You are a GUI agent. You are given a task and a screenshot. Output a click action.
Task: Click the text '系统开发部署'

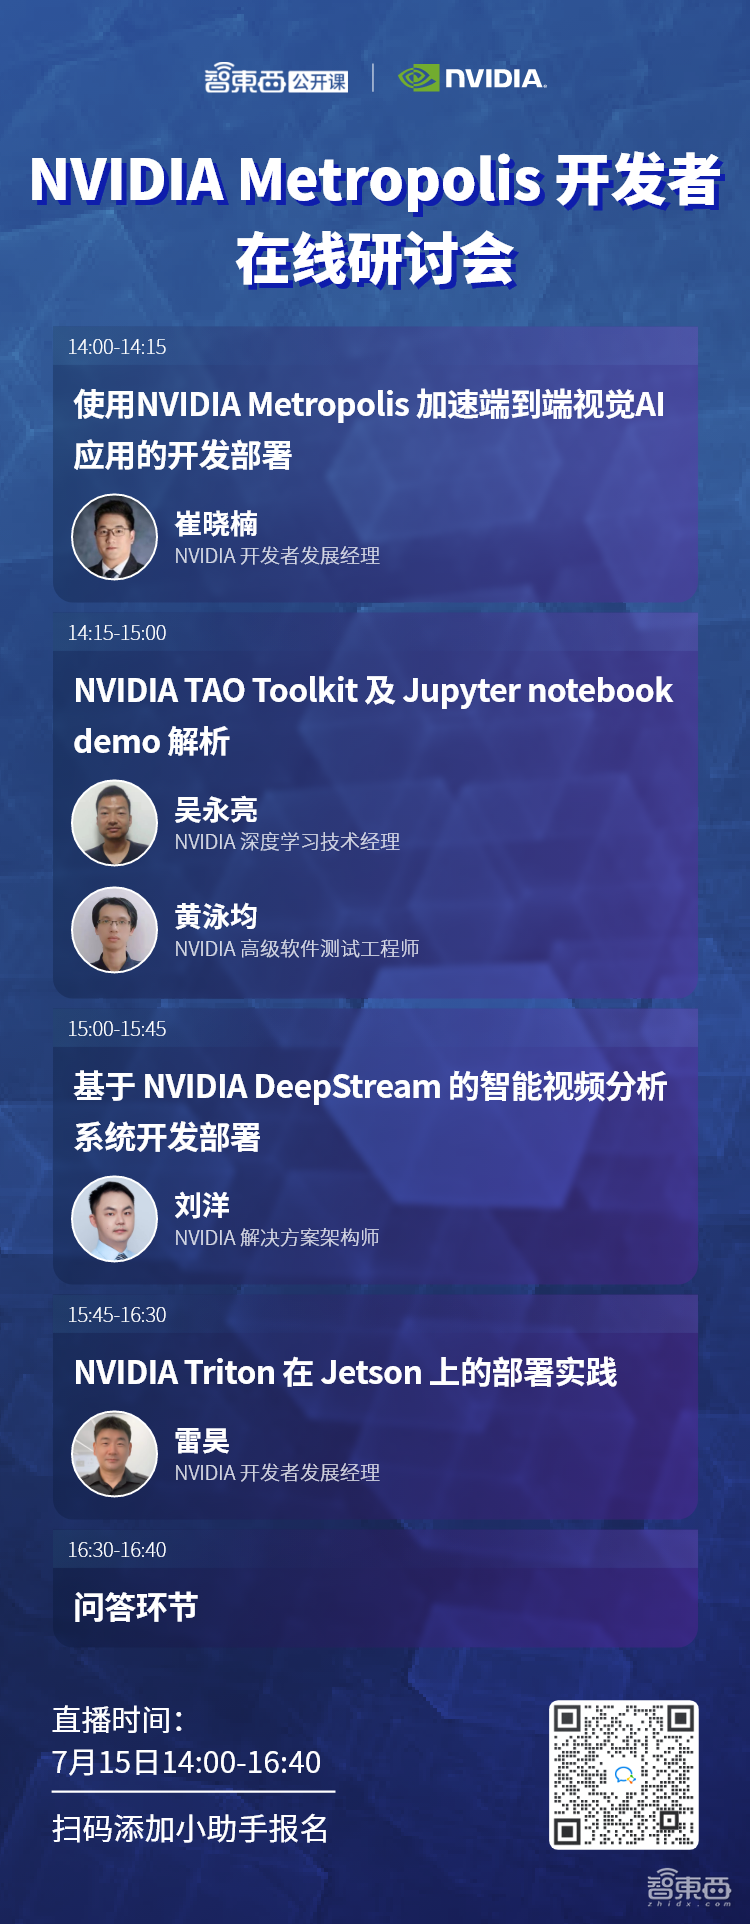[x=167, y=1138]
